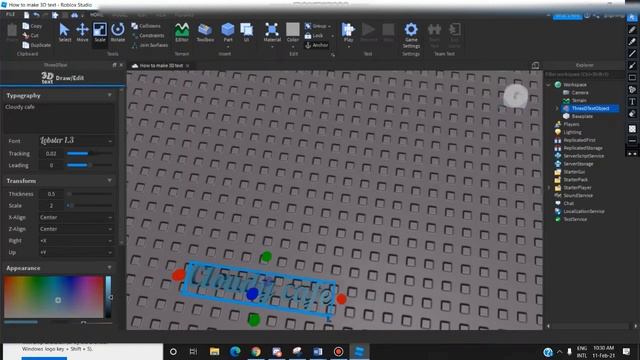Image resolution: width=640 pixels, height=360 pixels.
Task: Select the rectangle tool in right toolbar
Action: (x=632, y=78)
